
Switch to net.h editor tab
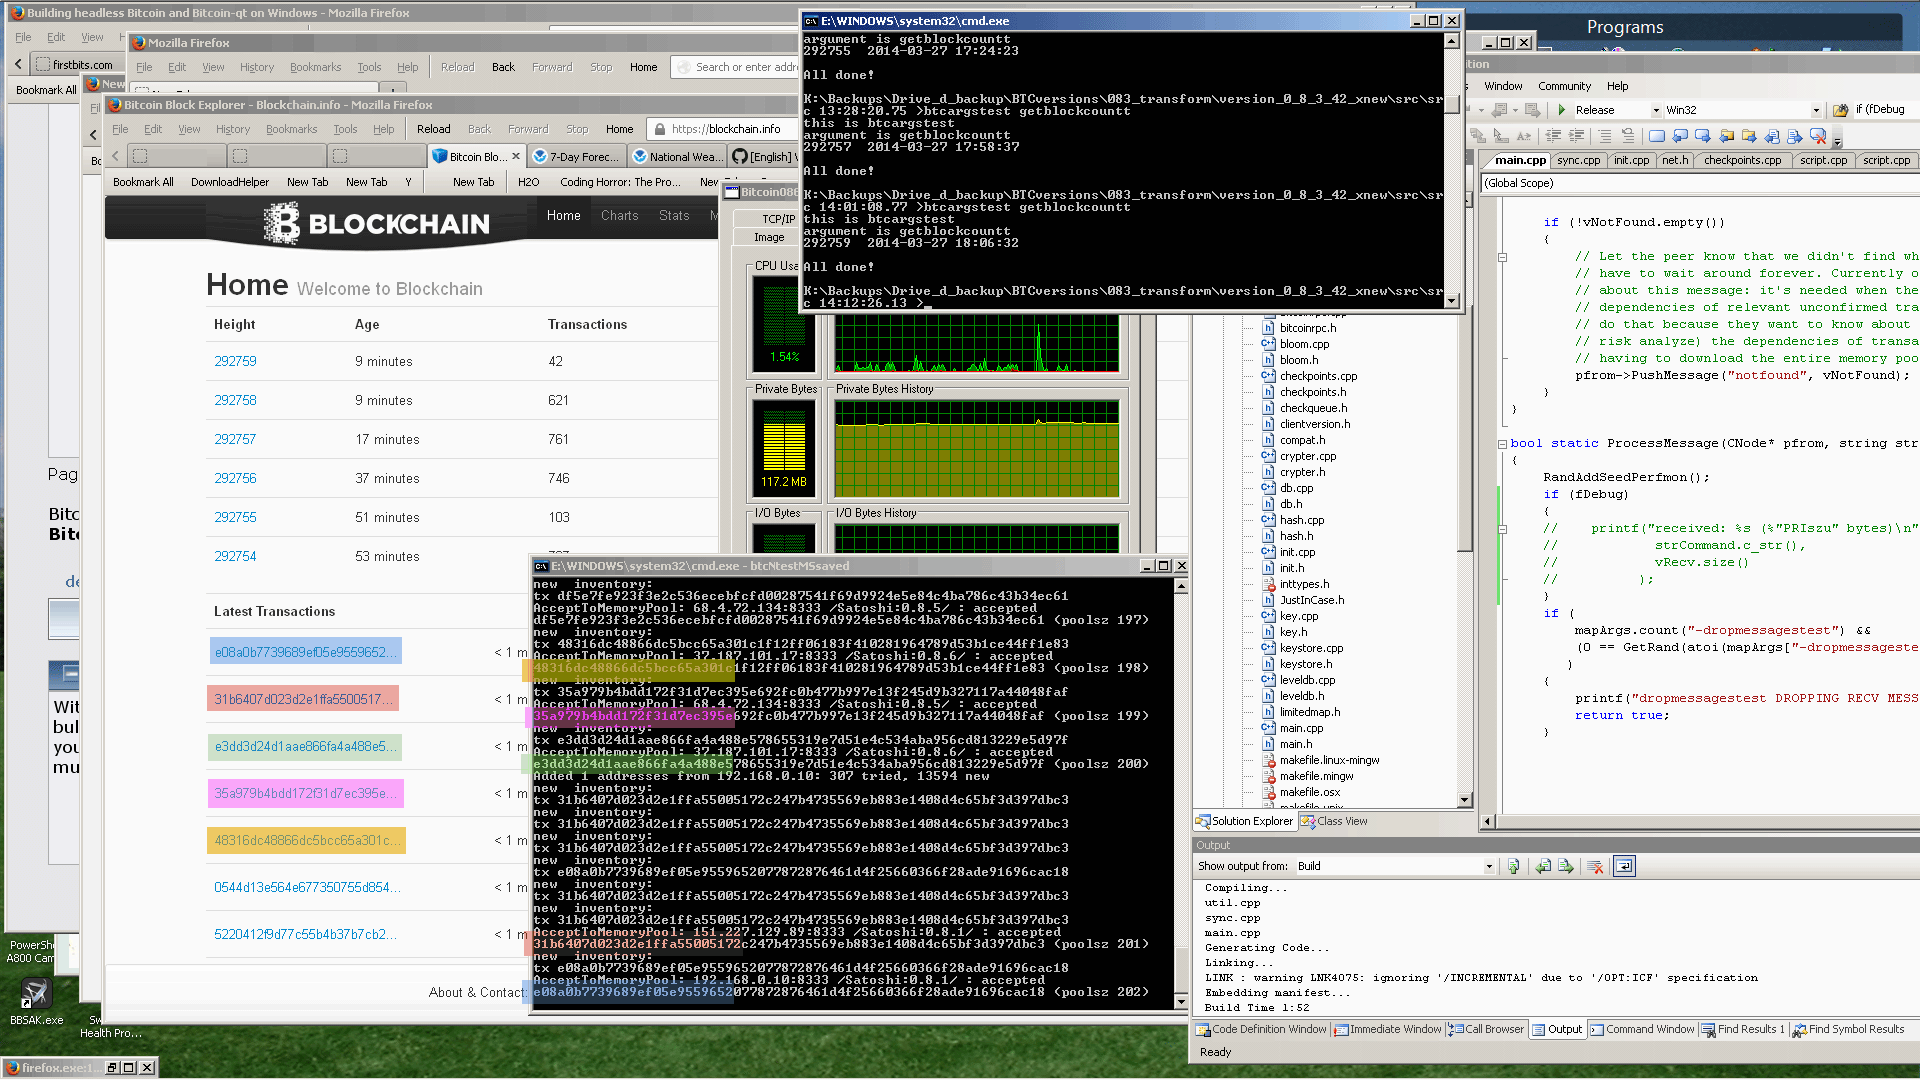[x=1675, y=160]
